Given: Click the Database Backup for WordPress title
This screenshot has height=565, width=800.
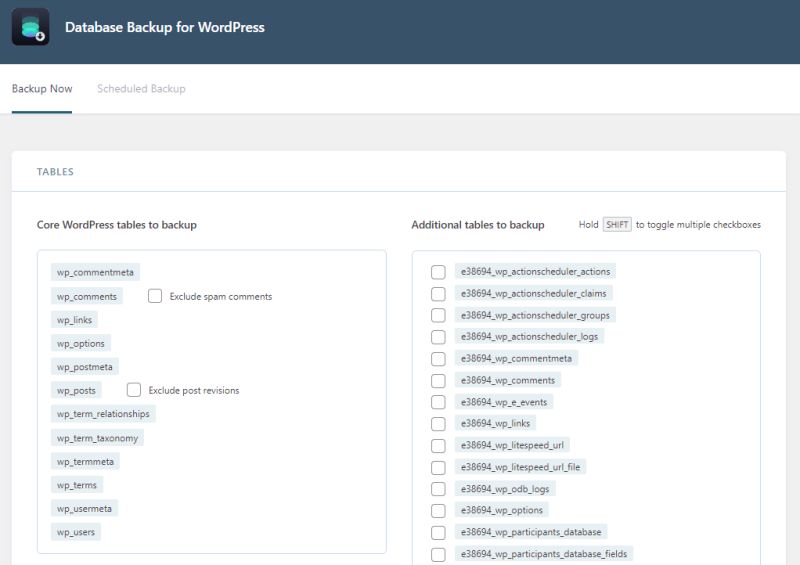Looking at the screenshot, I should tap(165, 28).
